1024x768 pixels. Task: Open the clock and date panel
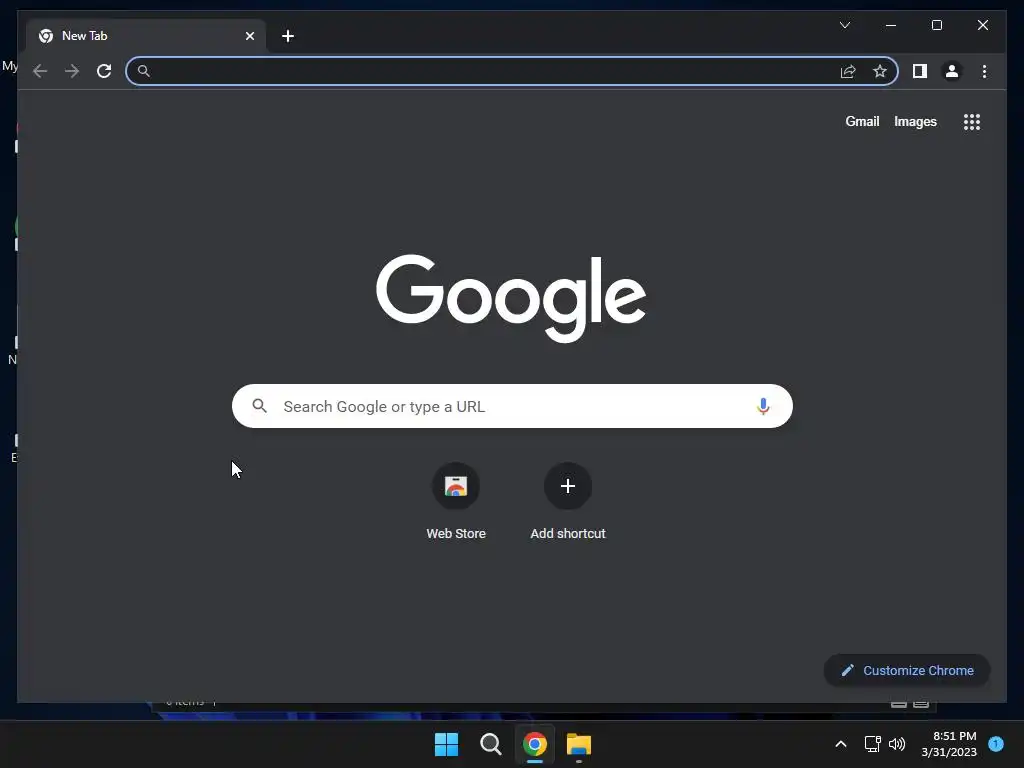(x=949, y=744)
